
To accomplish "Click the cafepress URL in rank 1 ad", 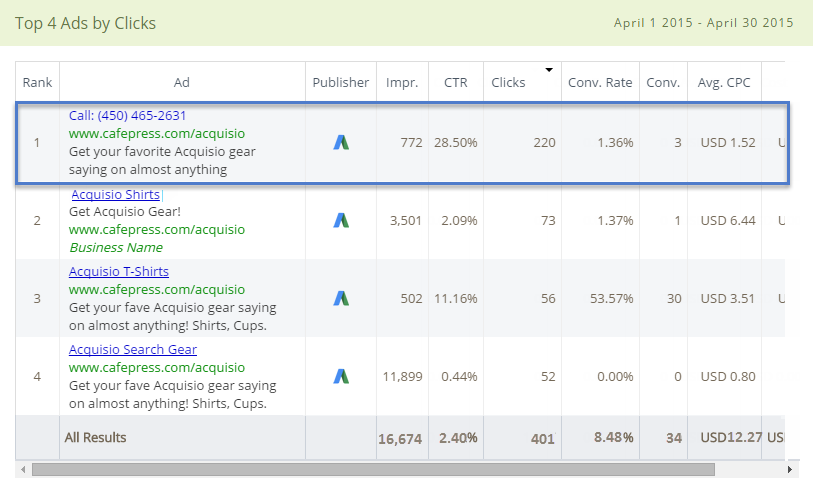I will [x=157, y=134].
